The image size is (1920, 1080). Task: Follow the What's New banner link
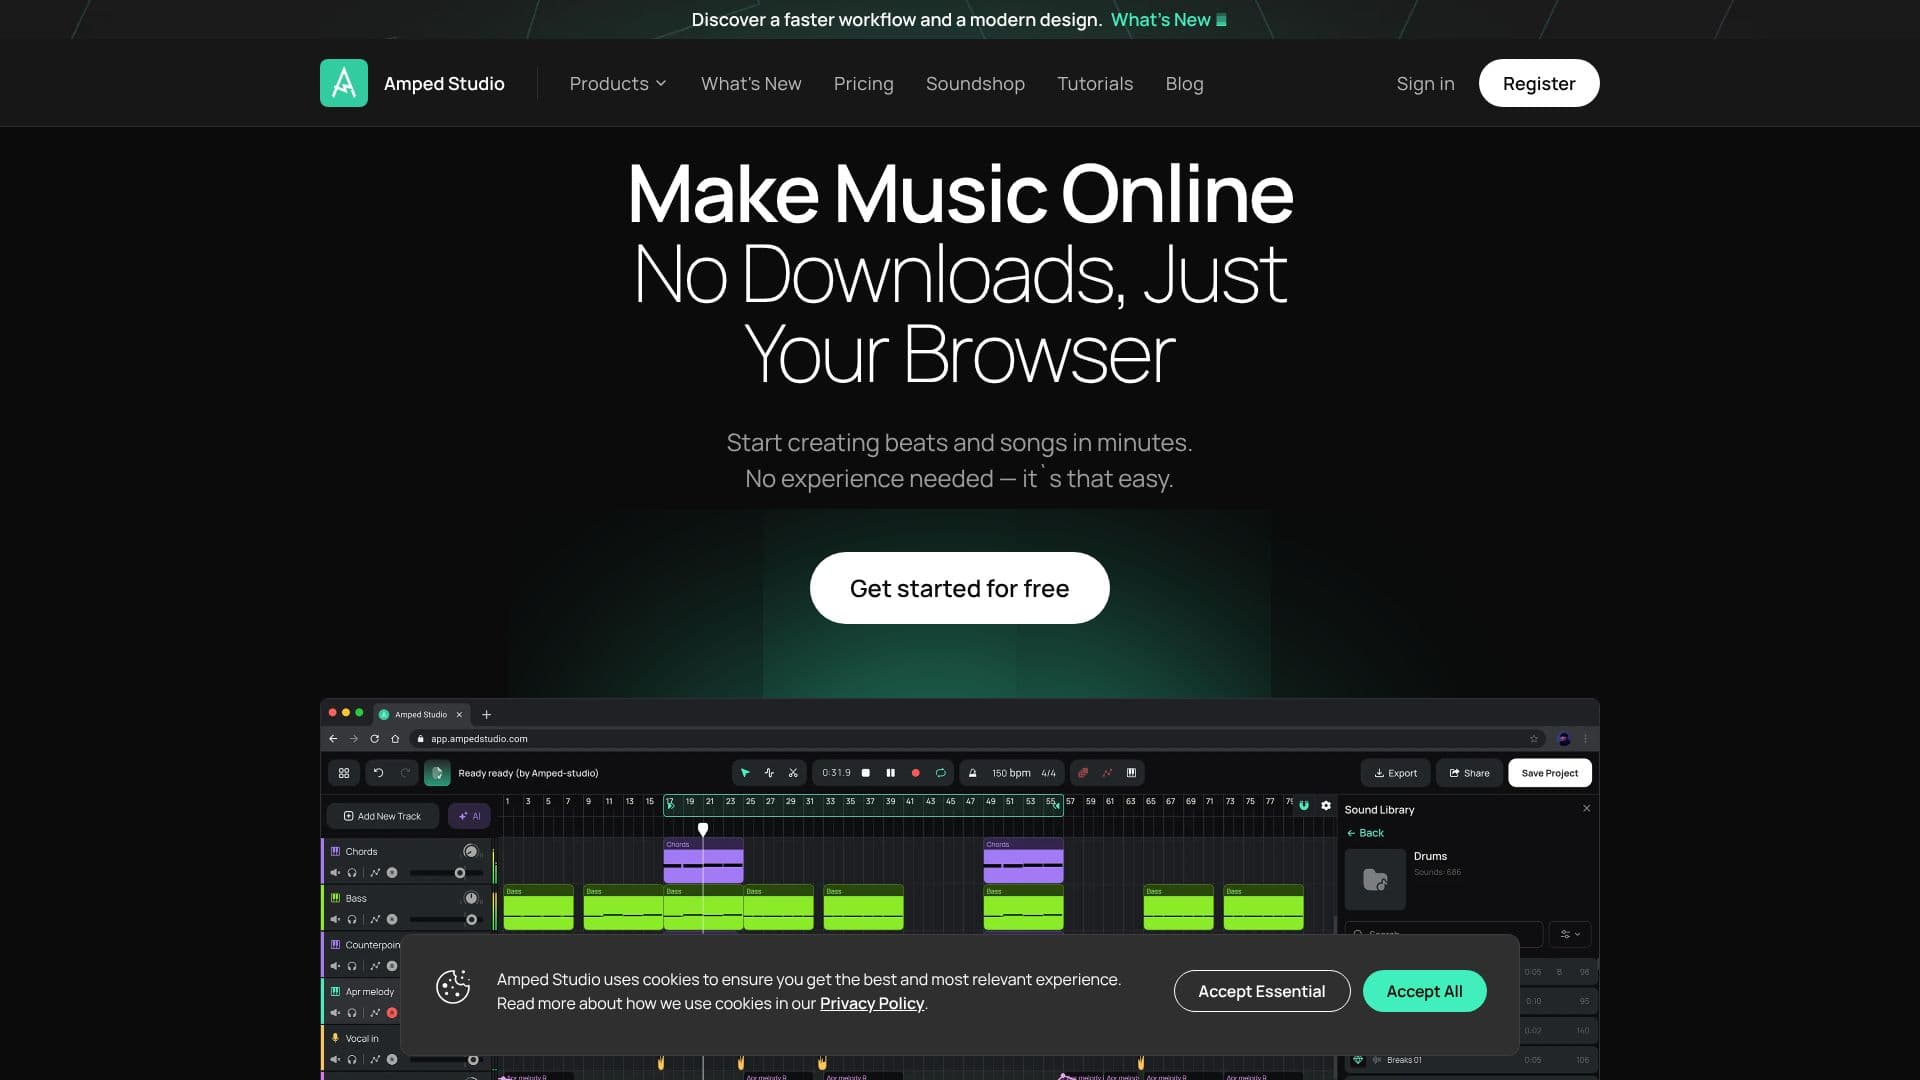[1168, 20]
